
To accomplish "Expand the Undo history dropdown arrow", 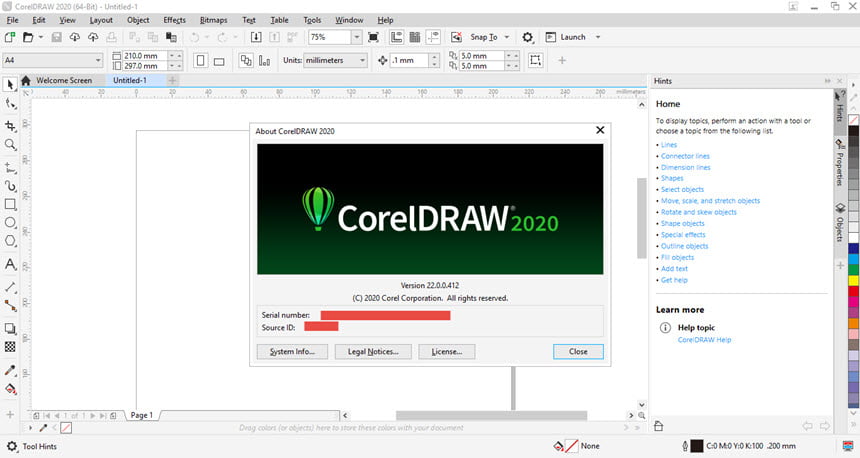I will pos(207,37).
